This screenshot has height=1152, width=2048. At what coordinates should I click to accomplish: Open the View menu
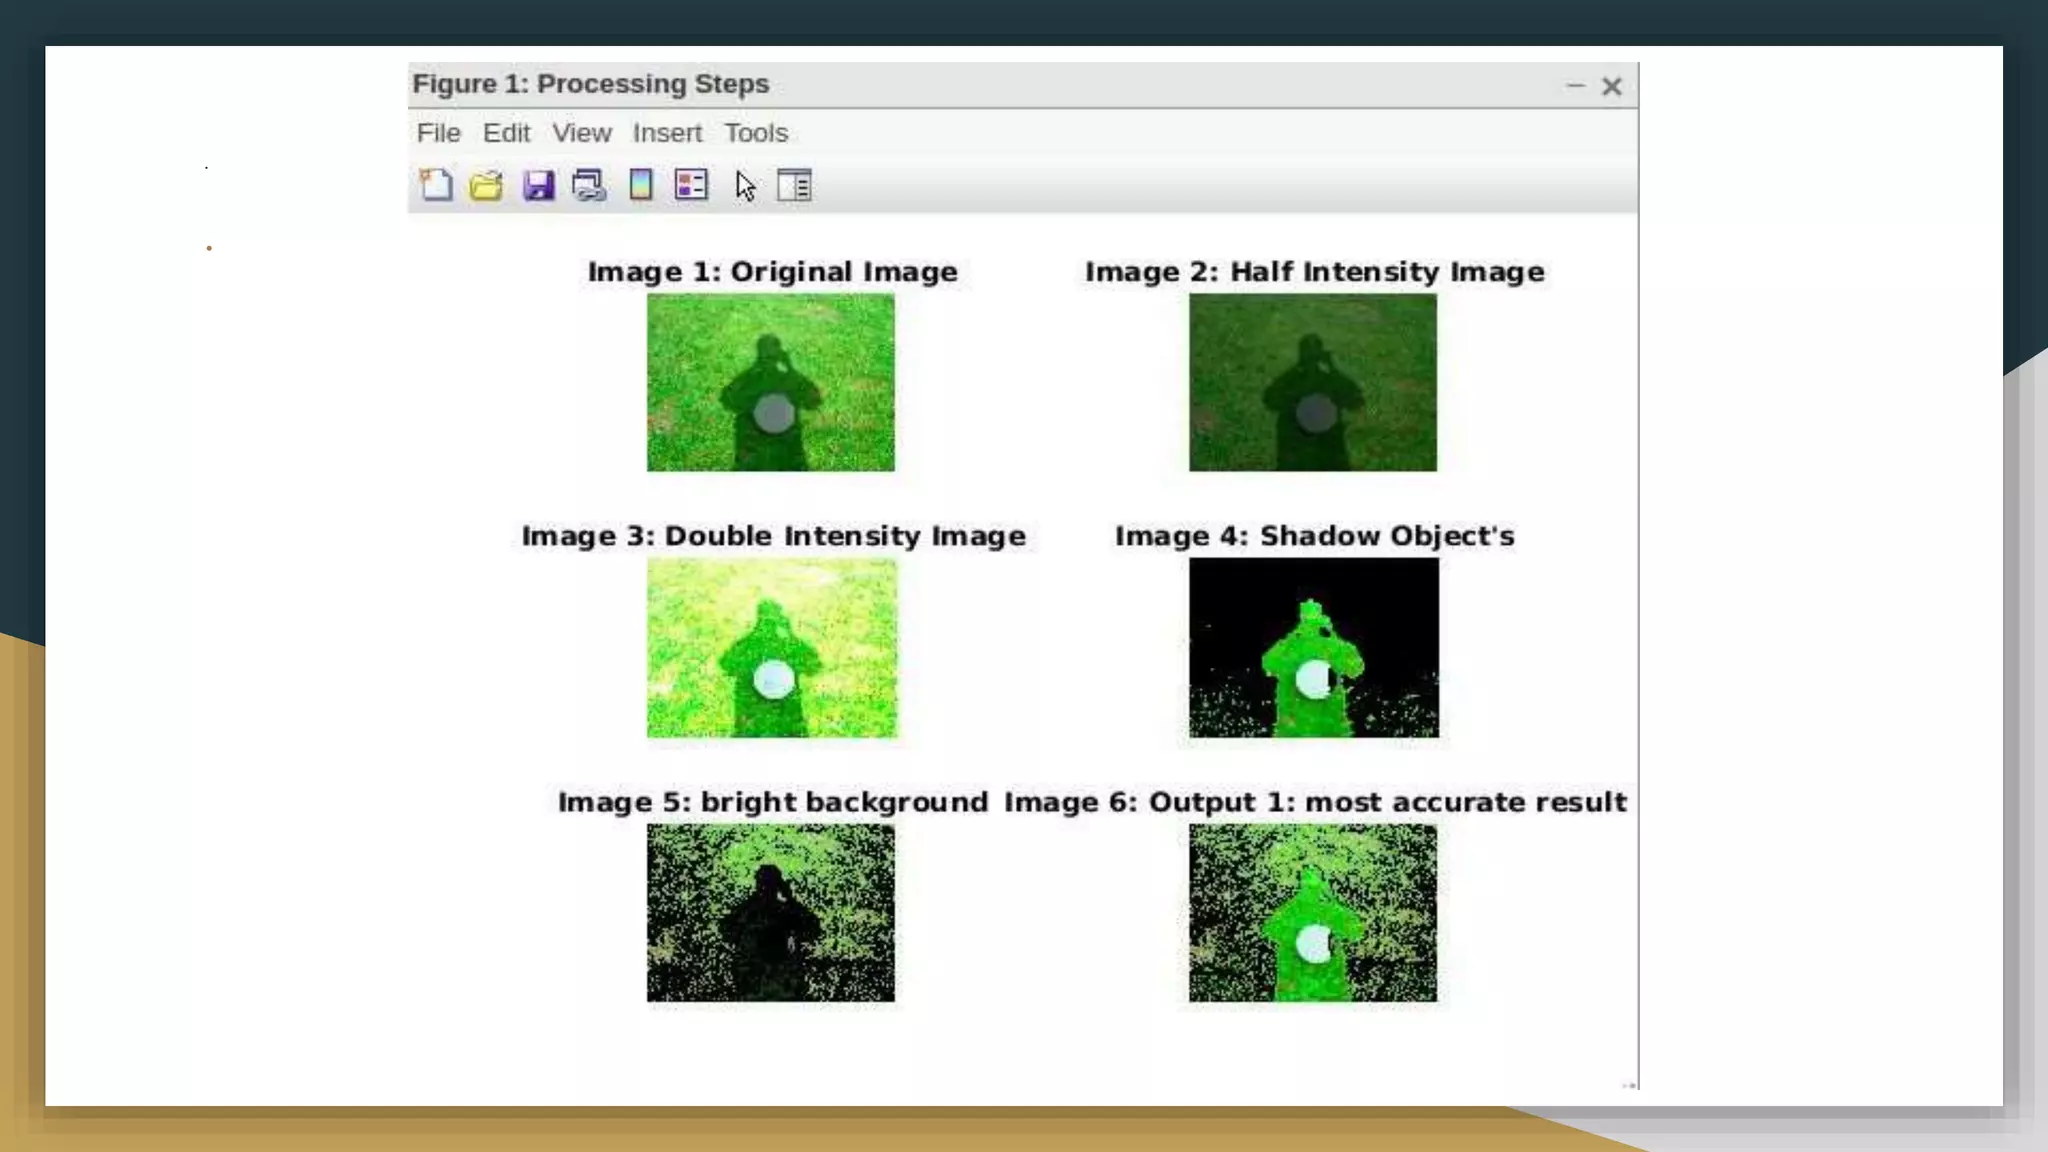pos(581,133)
